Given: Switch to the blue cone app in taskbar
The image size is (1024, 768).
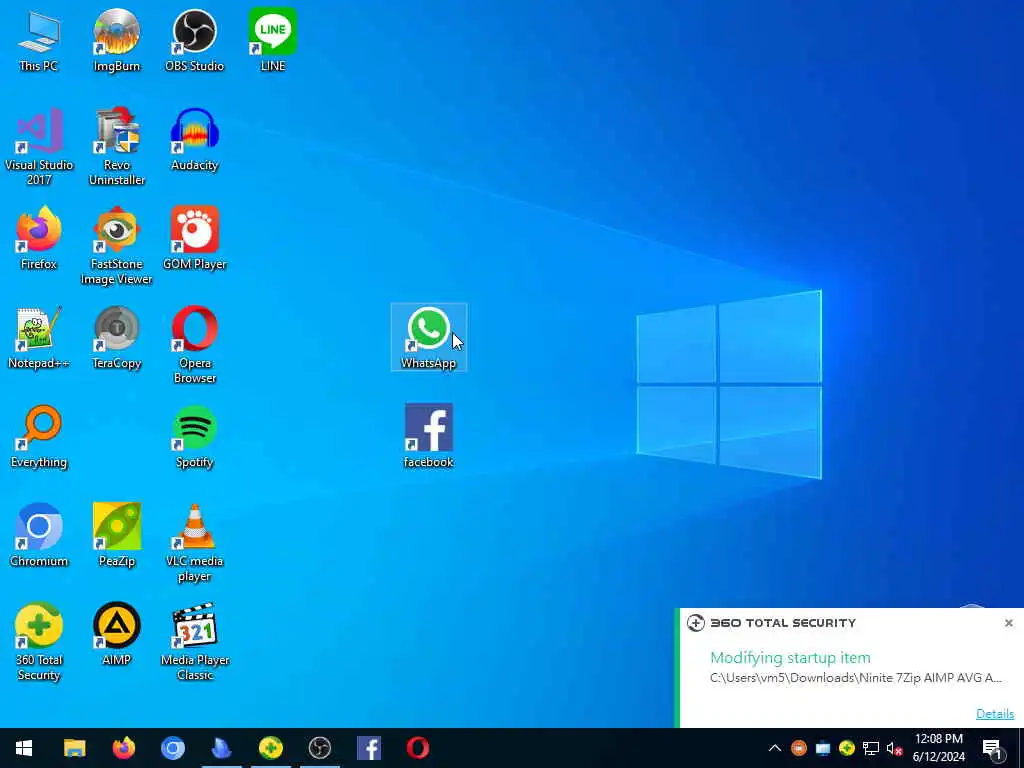Looking at the screenshot, I should point(221,748).
